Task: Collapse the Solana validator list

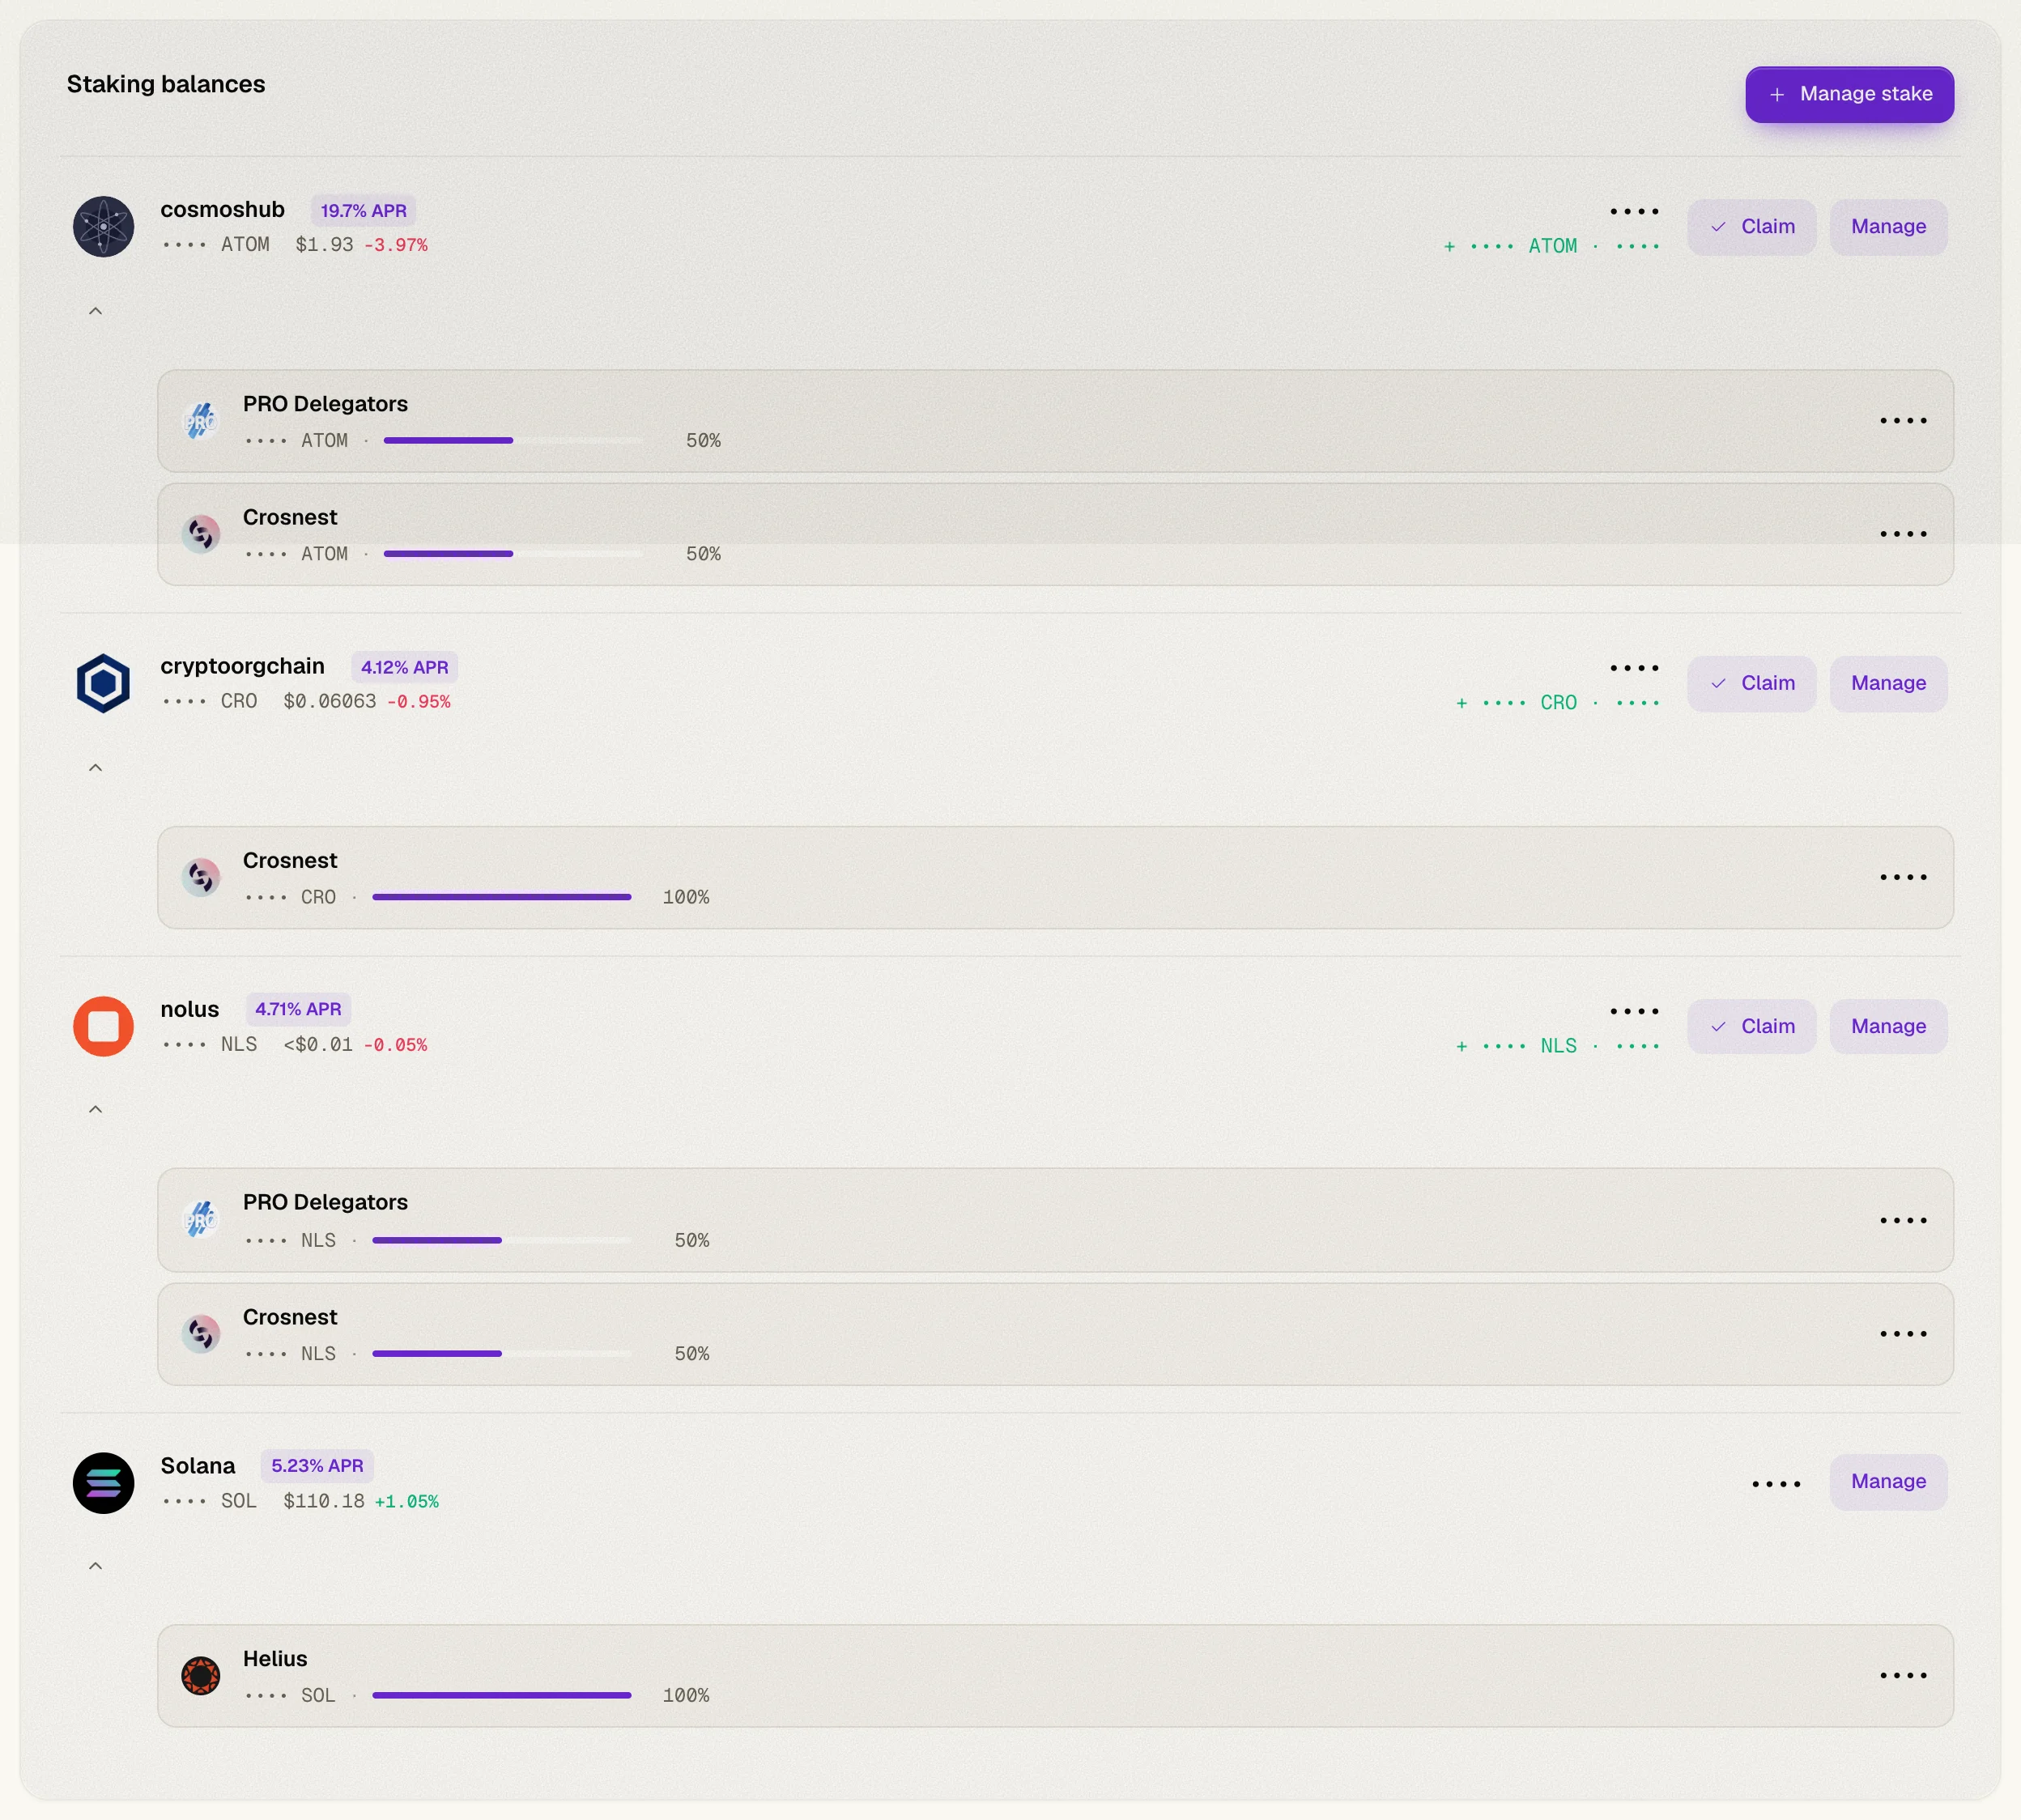Action: [95, 1566]
